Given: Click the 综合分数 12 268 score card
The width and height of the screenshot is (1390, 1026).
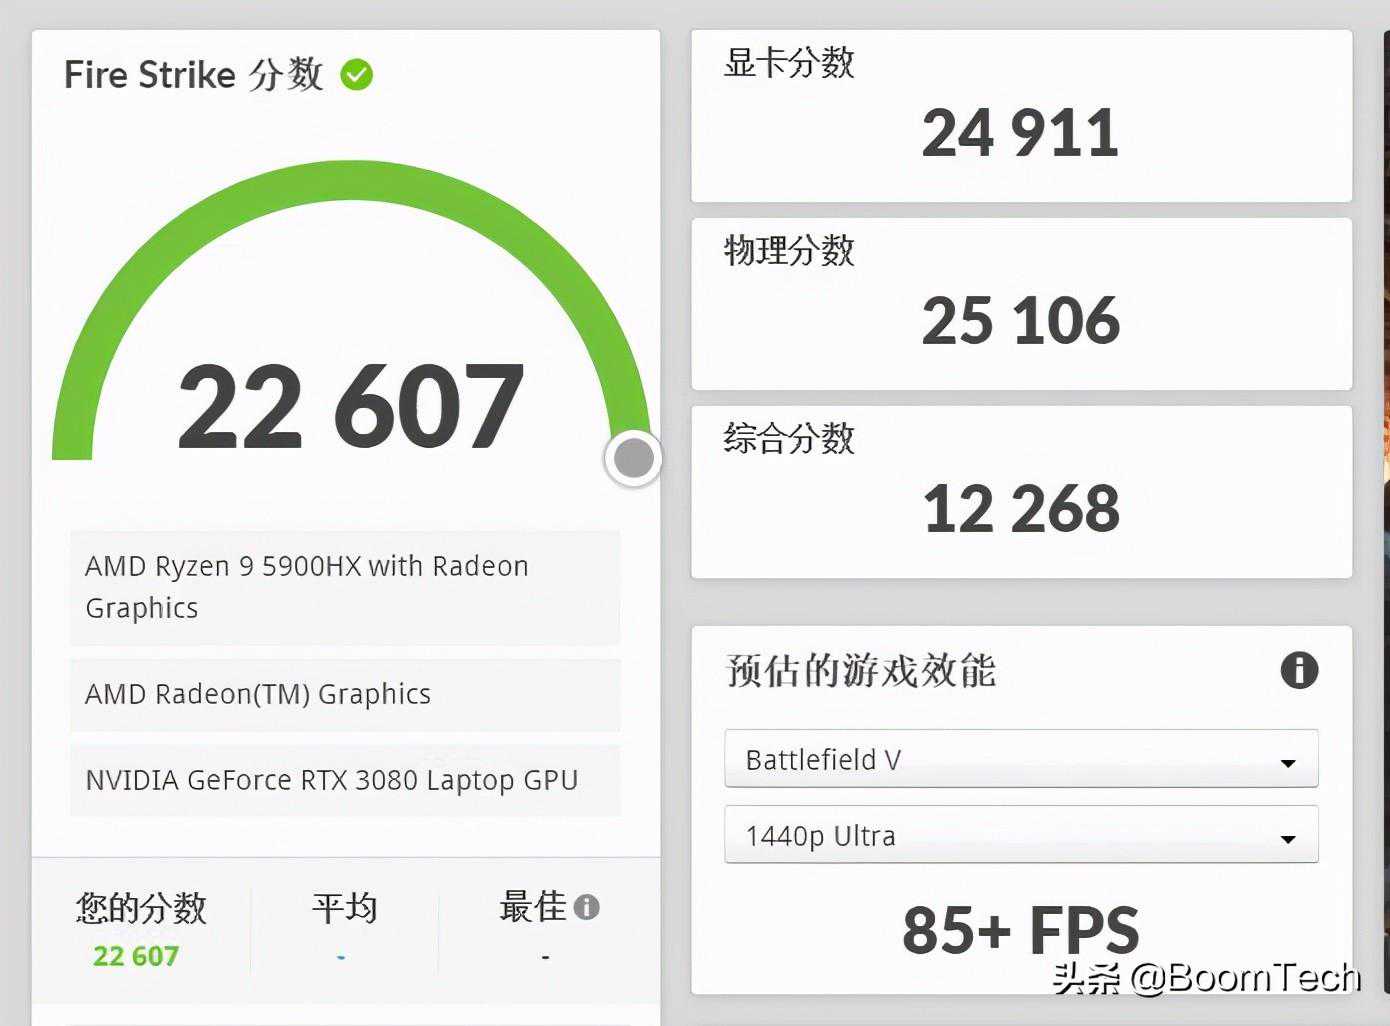Looking at the screenshot, I should pyautogui.click(x=1020, y=491).
